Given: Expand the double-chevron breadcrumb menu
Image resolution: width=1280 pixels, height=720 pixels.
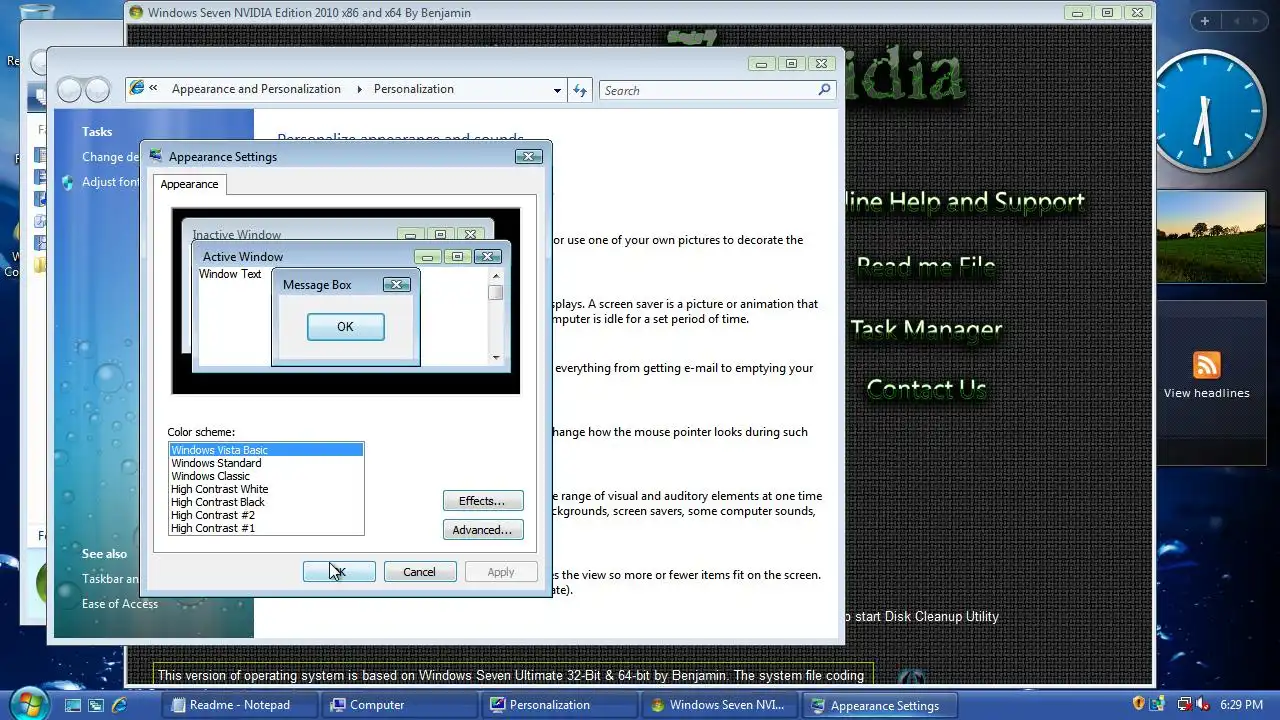Looking at the screenshot, I should [x=154, y=89].
